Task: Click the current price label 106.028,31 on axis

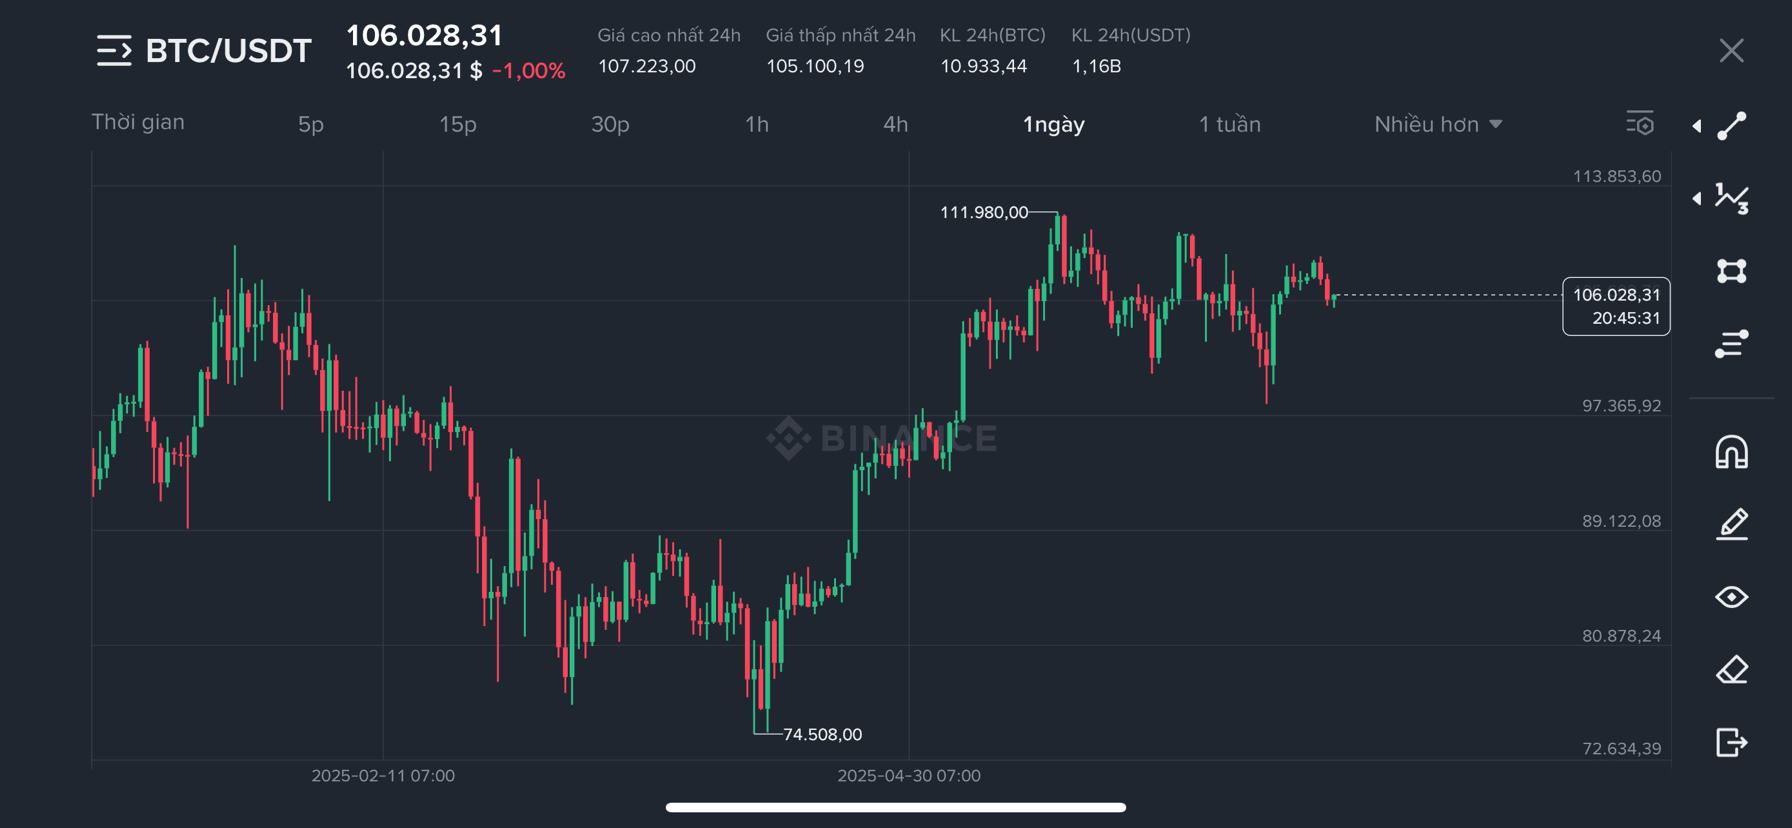Action: point(1616,306)
